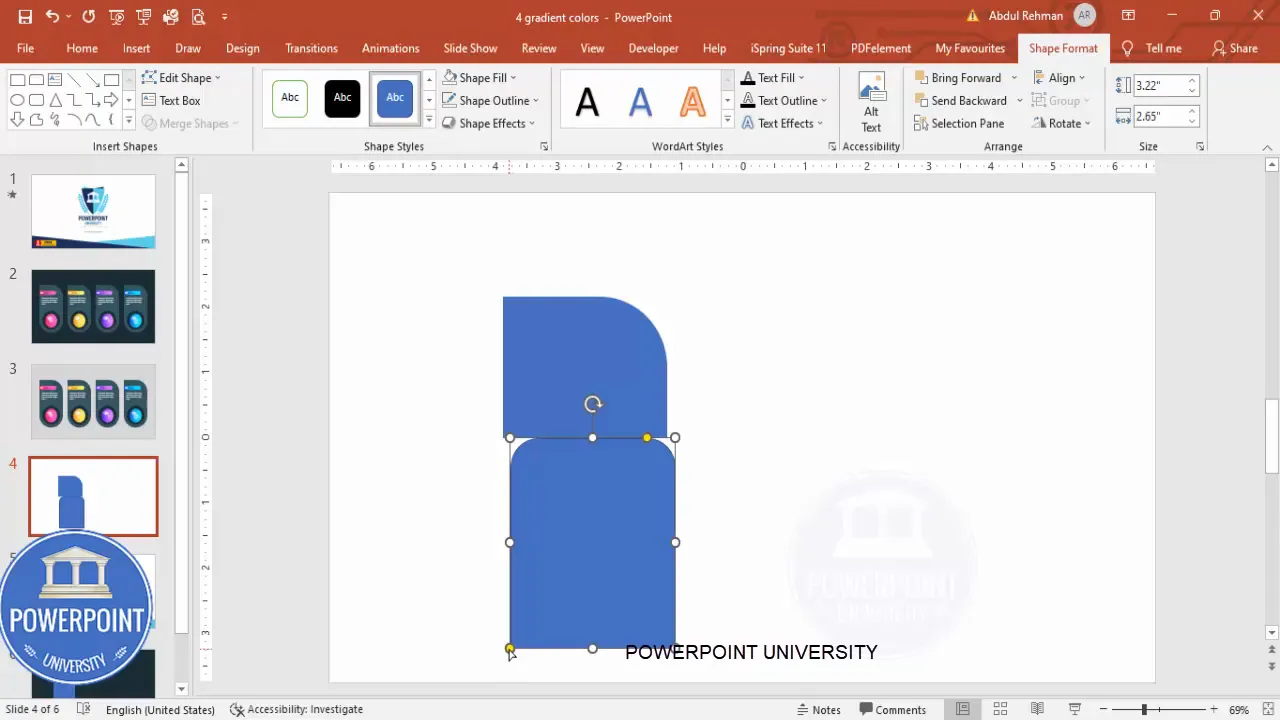1280x720 pixels.
Task: Switch to Reading View
Action: [x=1038, y=709]
